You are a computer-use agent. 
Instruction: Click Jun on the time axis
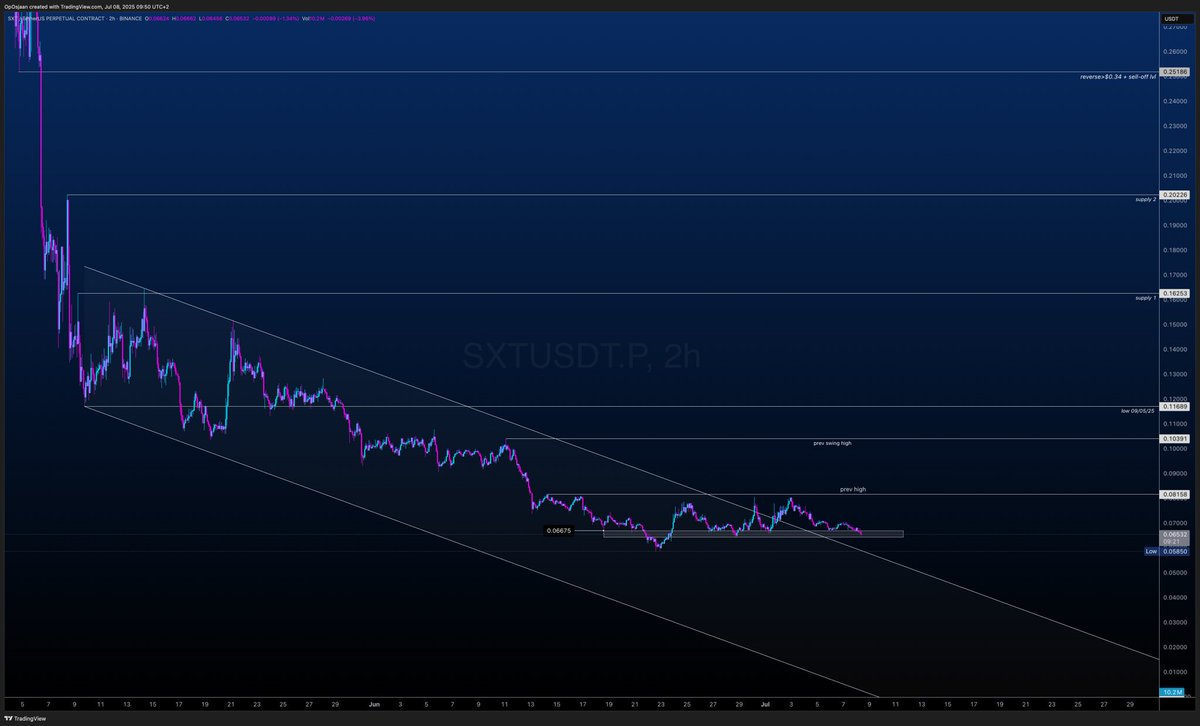374,704
